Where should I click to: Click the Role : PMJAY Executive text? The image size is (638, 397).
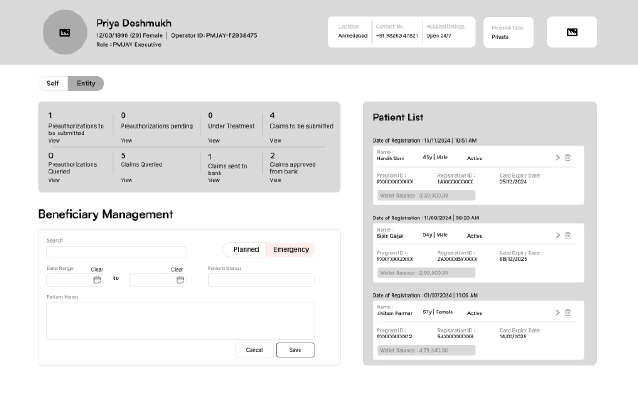pos(129,44)
